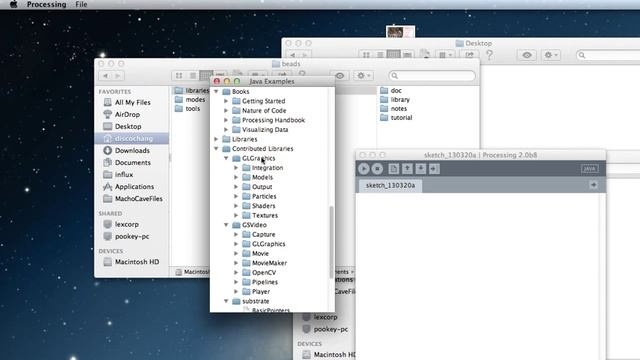Click Quick Look eye in Desktop window
Viewport: 640px width, 360px height.
(x=527, y=55)
